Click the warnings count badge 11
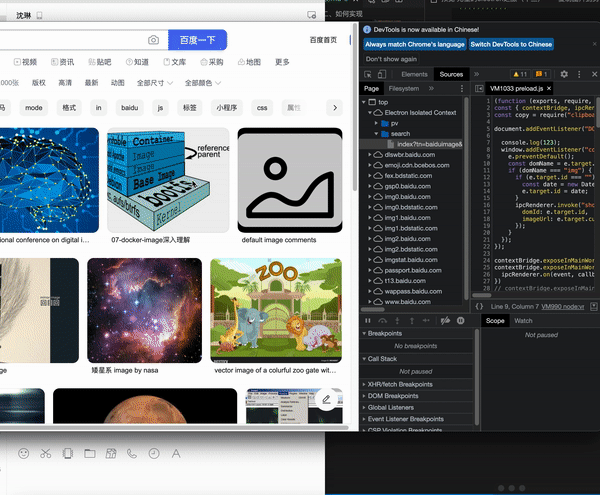 [x=520, y=74]
